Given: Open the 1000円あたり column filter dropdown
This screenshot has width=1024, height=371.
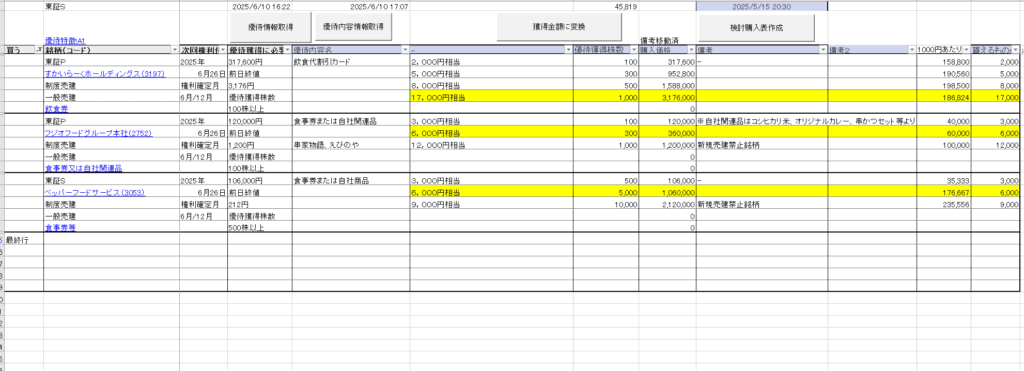Looking at the screenshot, I should coord(966,50).
